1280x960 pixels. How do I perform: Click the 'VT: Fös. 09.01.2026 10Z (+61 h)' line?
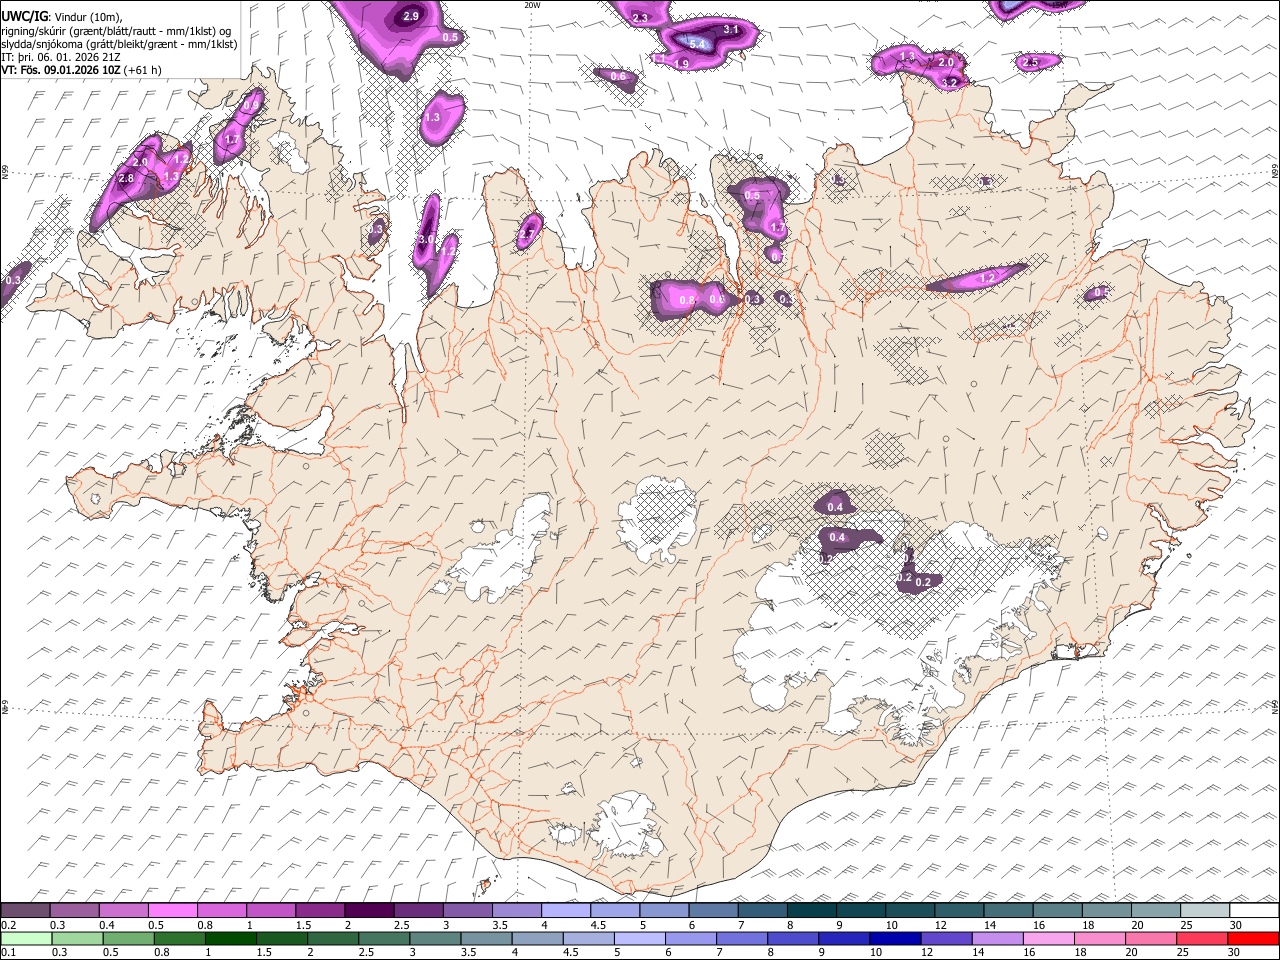tap(81, 70)
